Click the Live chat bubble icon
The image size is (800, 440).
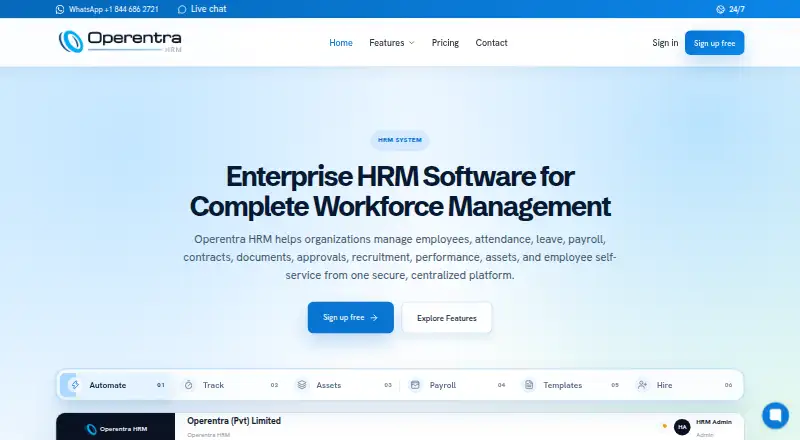tap(182, 9)
